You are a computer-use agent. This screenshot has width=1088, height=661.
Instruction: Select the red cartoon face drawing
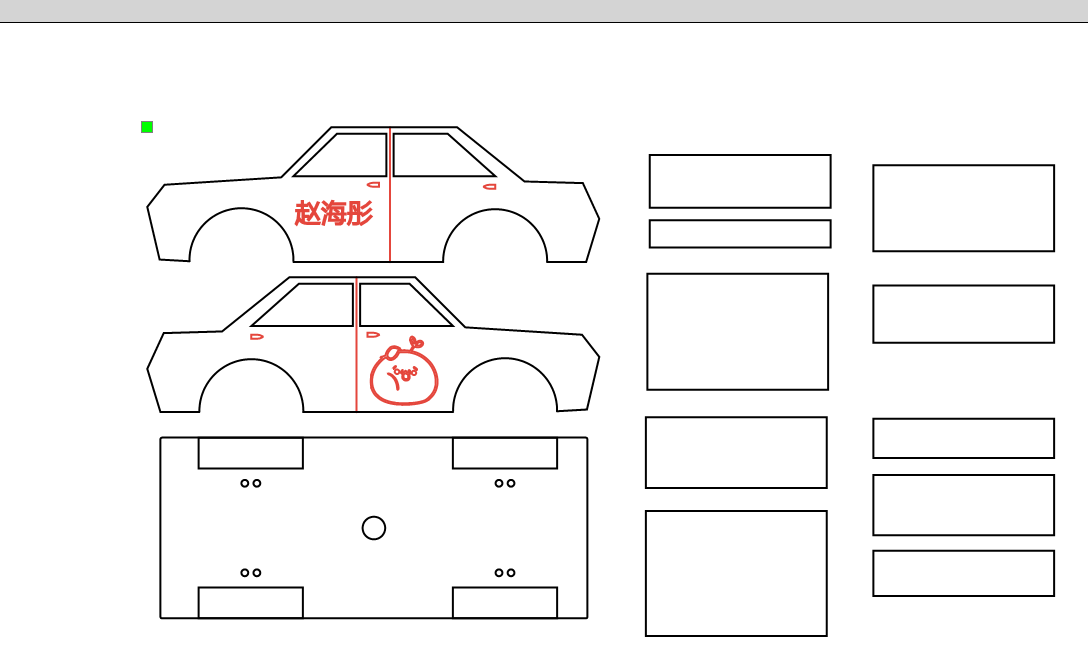pos(404,372)
